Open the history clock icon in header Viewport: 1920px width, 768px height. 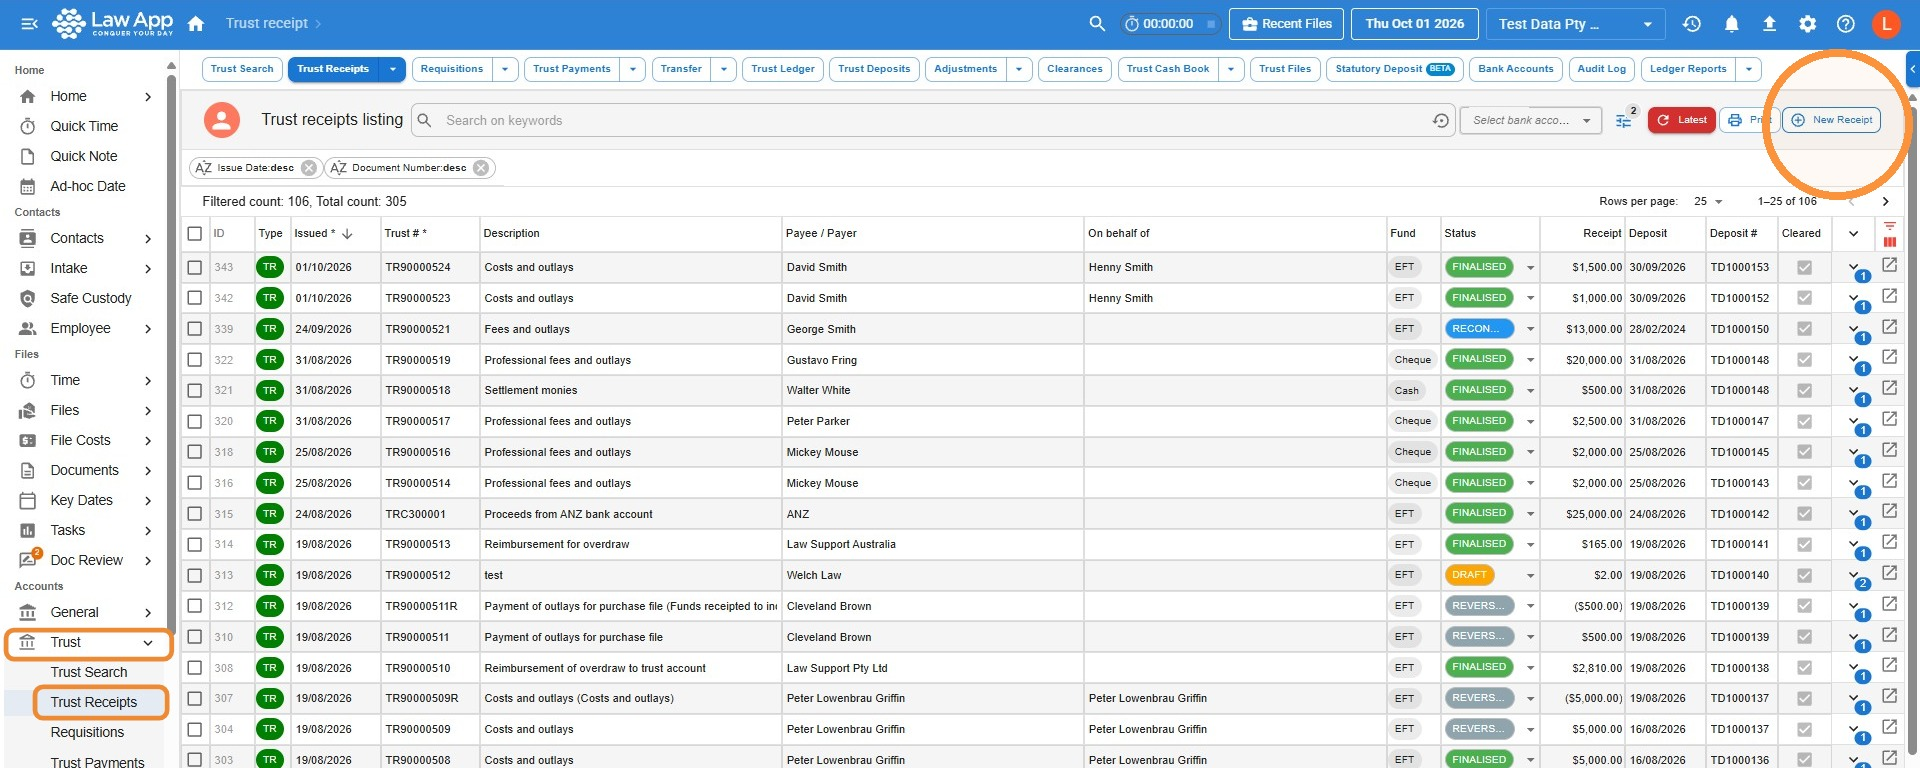tap(1692, 23)
